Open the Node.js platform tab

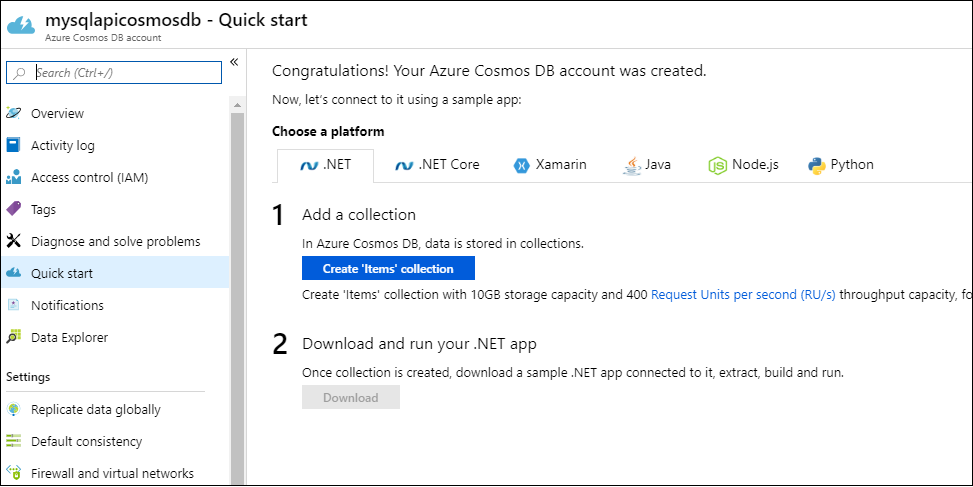743,165
